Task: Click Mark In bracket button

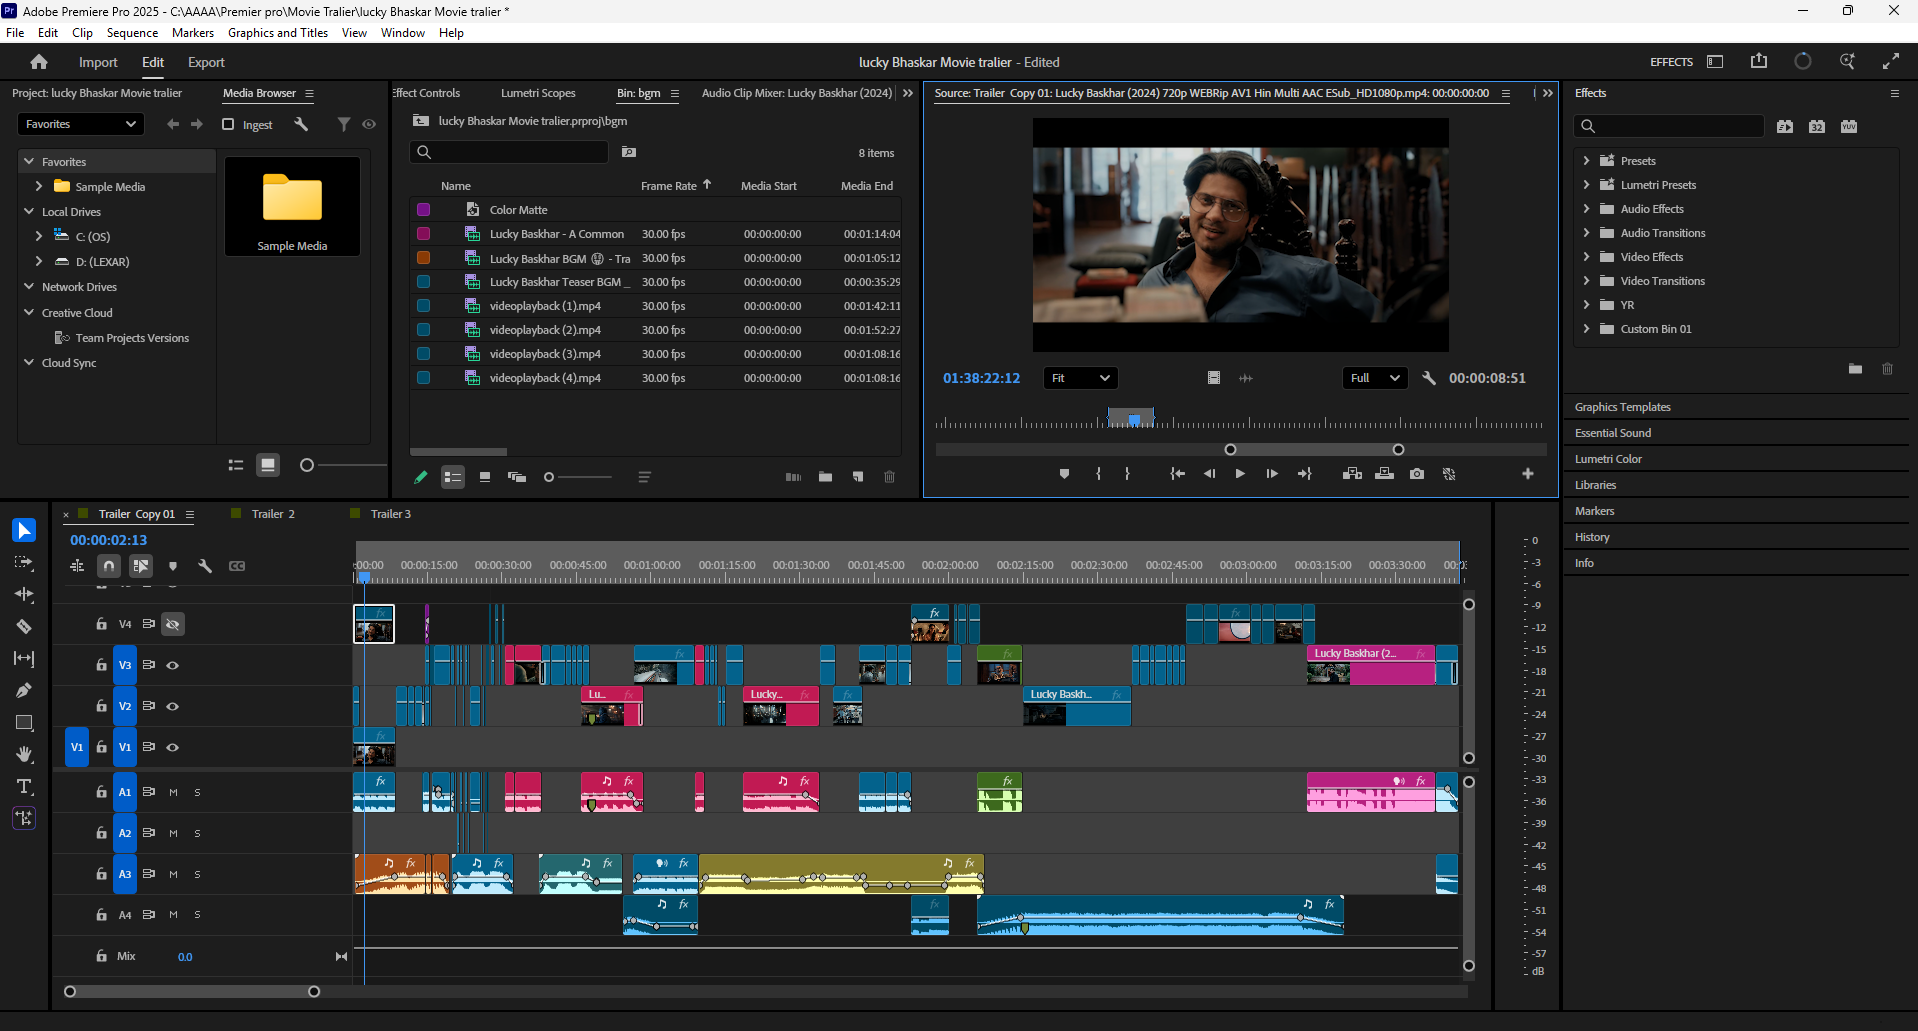Action: pyautogui.click(x=1098, y=474)
